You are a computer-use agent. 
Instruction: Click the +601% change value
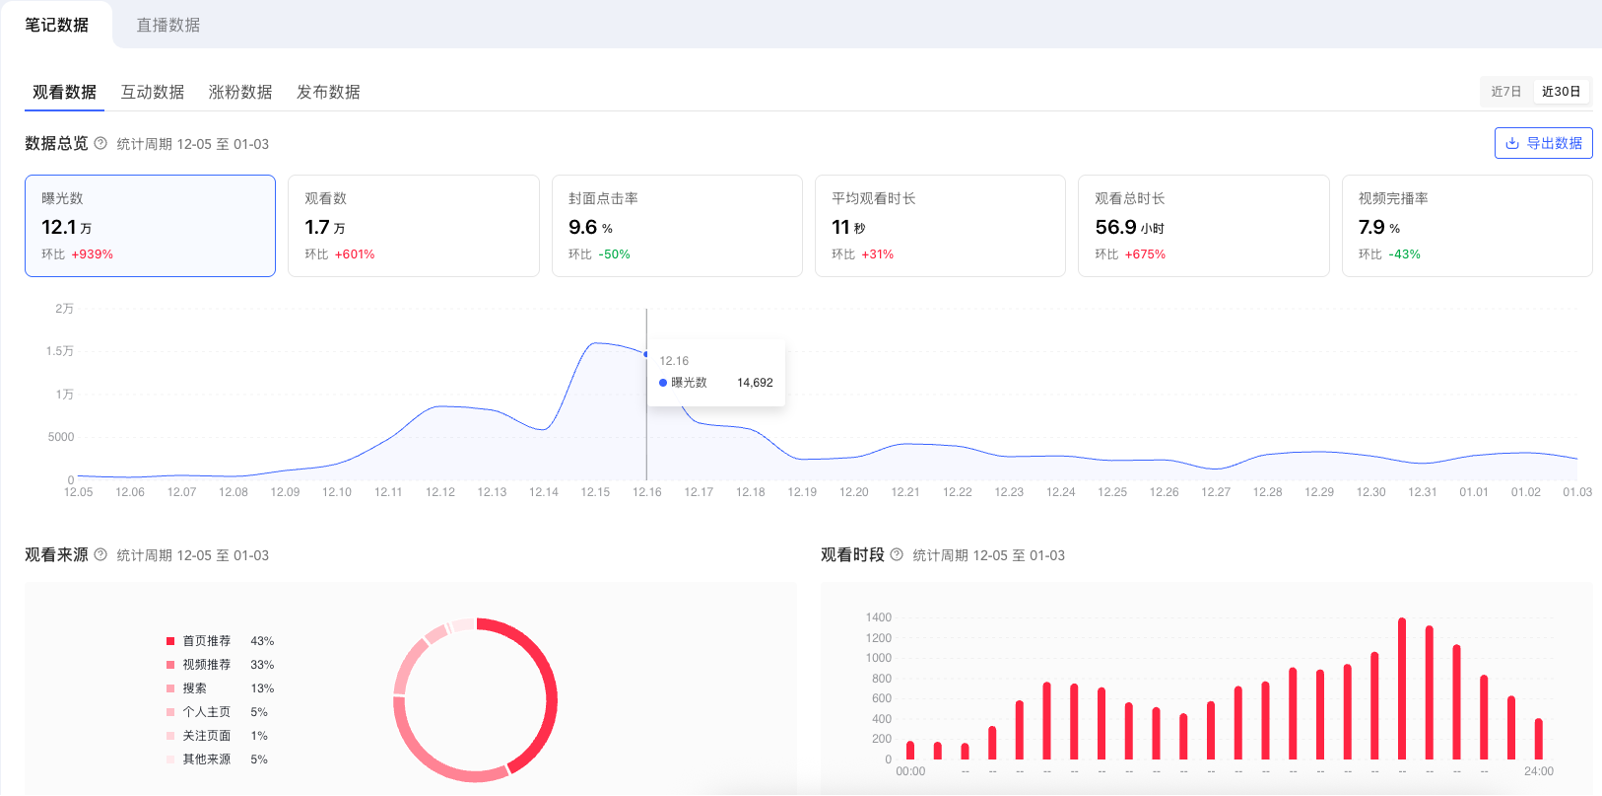click(x=355, y=255)
